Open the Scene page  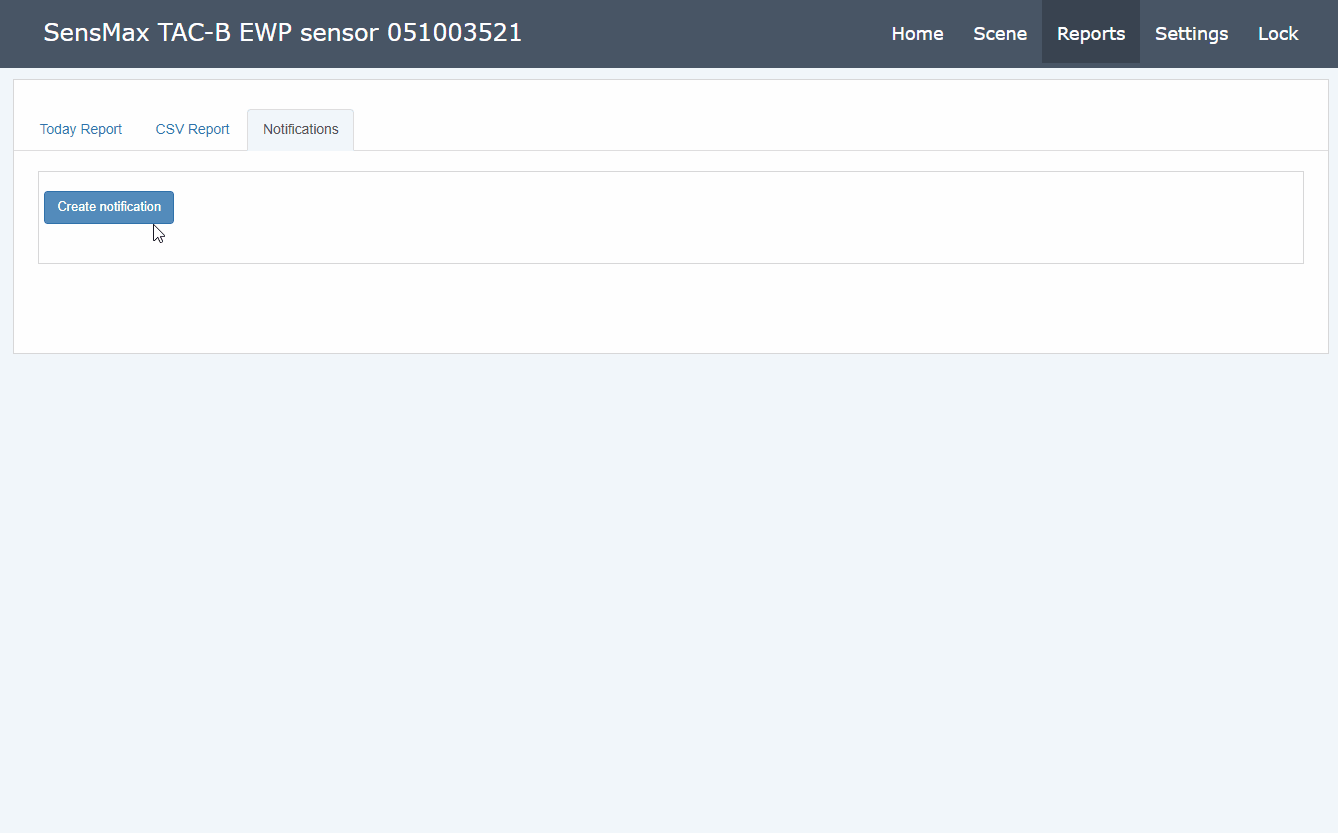coord(1000,33)
